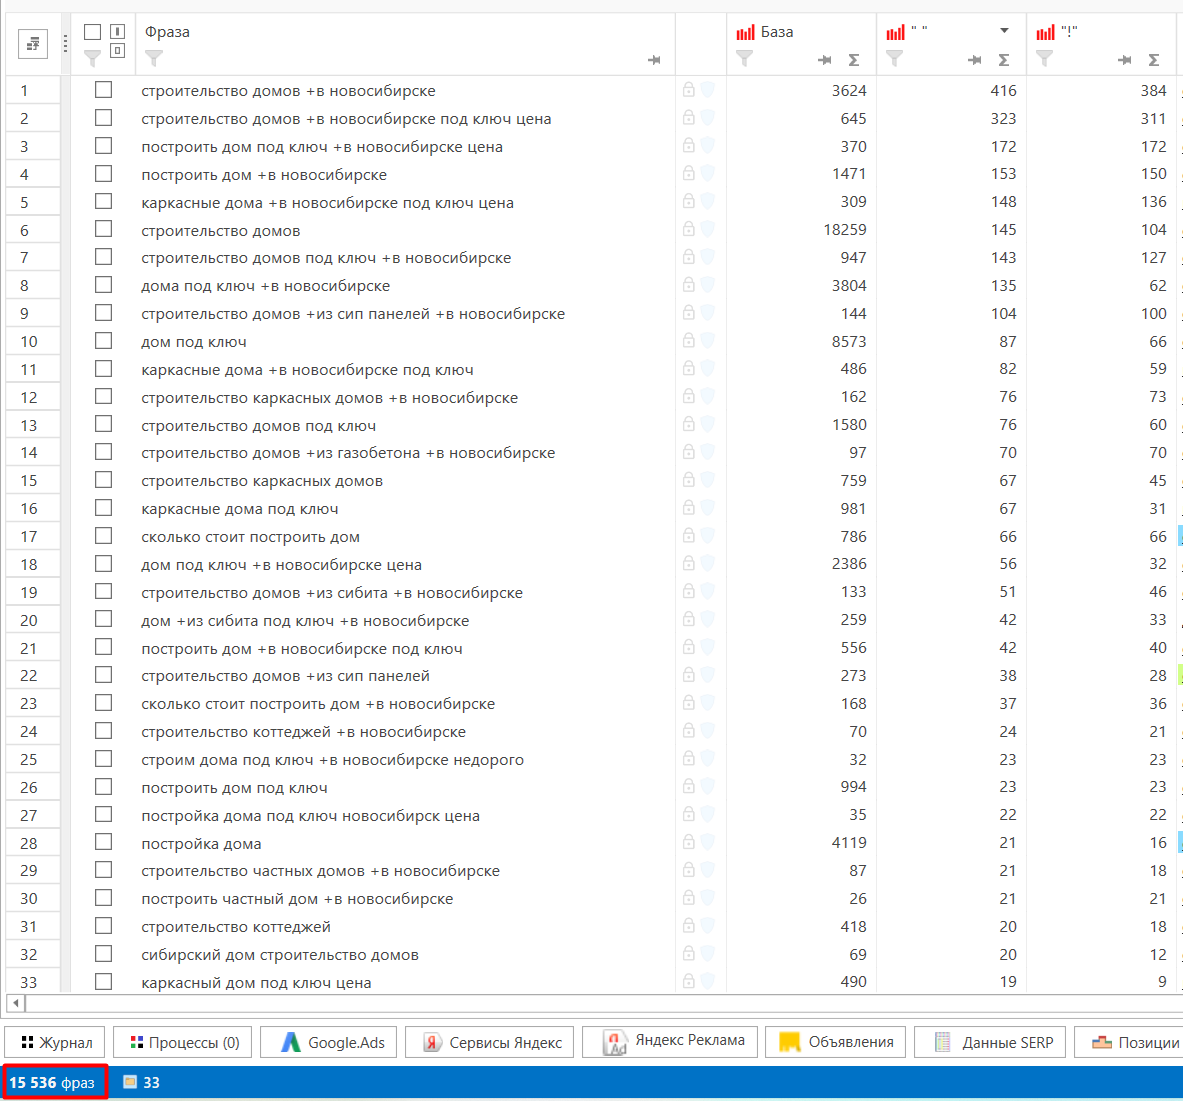Viewport: 1183px width, 1101px height.
Task: Click the horizontal scrollbar left arrow
Action: pyautogui.click(x=15, y=1003)
